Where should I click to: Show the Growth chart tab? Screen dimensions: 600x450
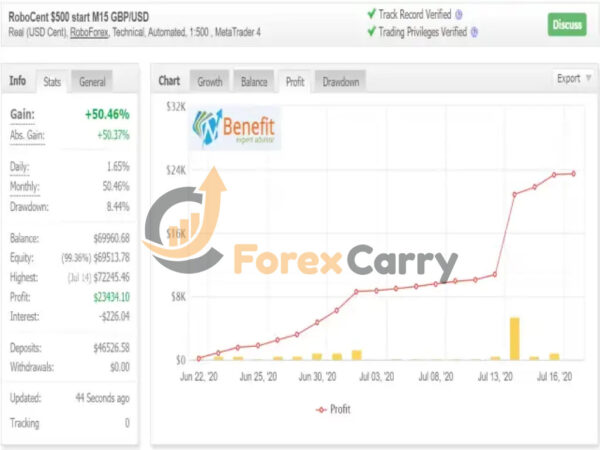coord(210,81)
